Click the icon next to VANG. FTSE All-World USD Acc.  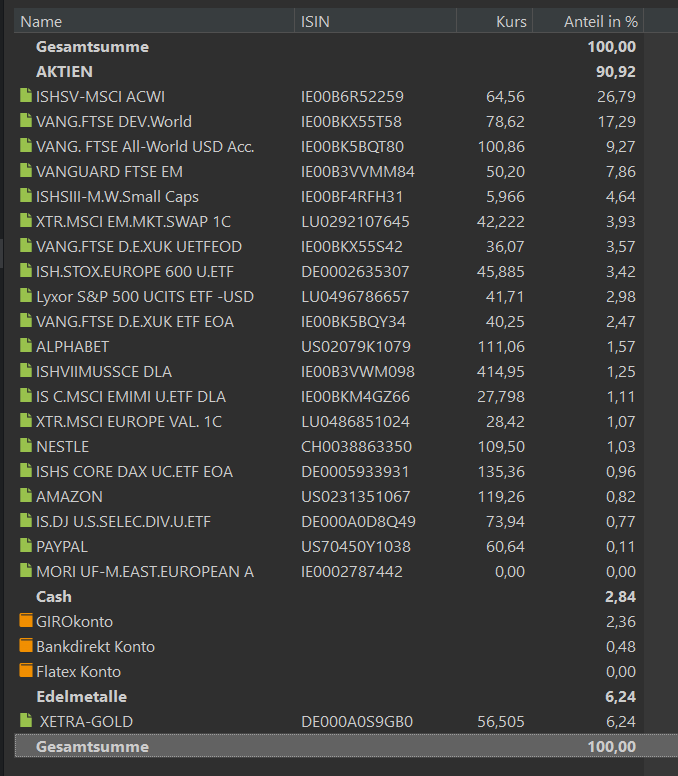coord(26,145)
